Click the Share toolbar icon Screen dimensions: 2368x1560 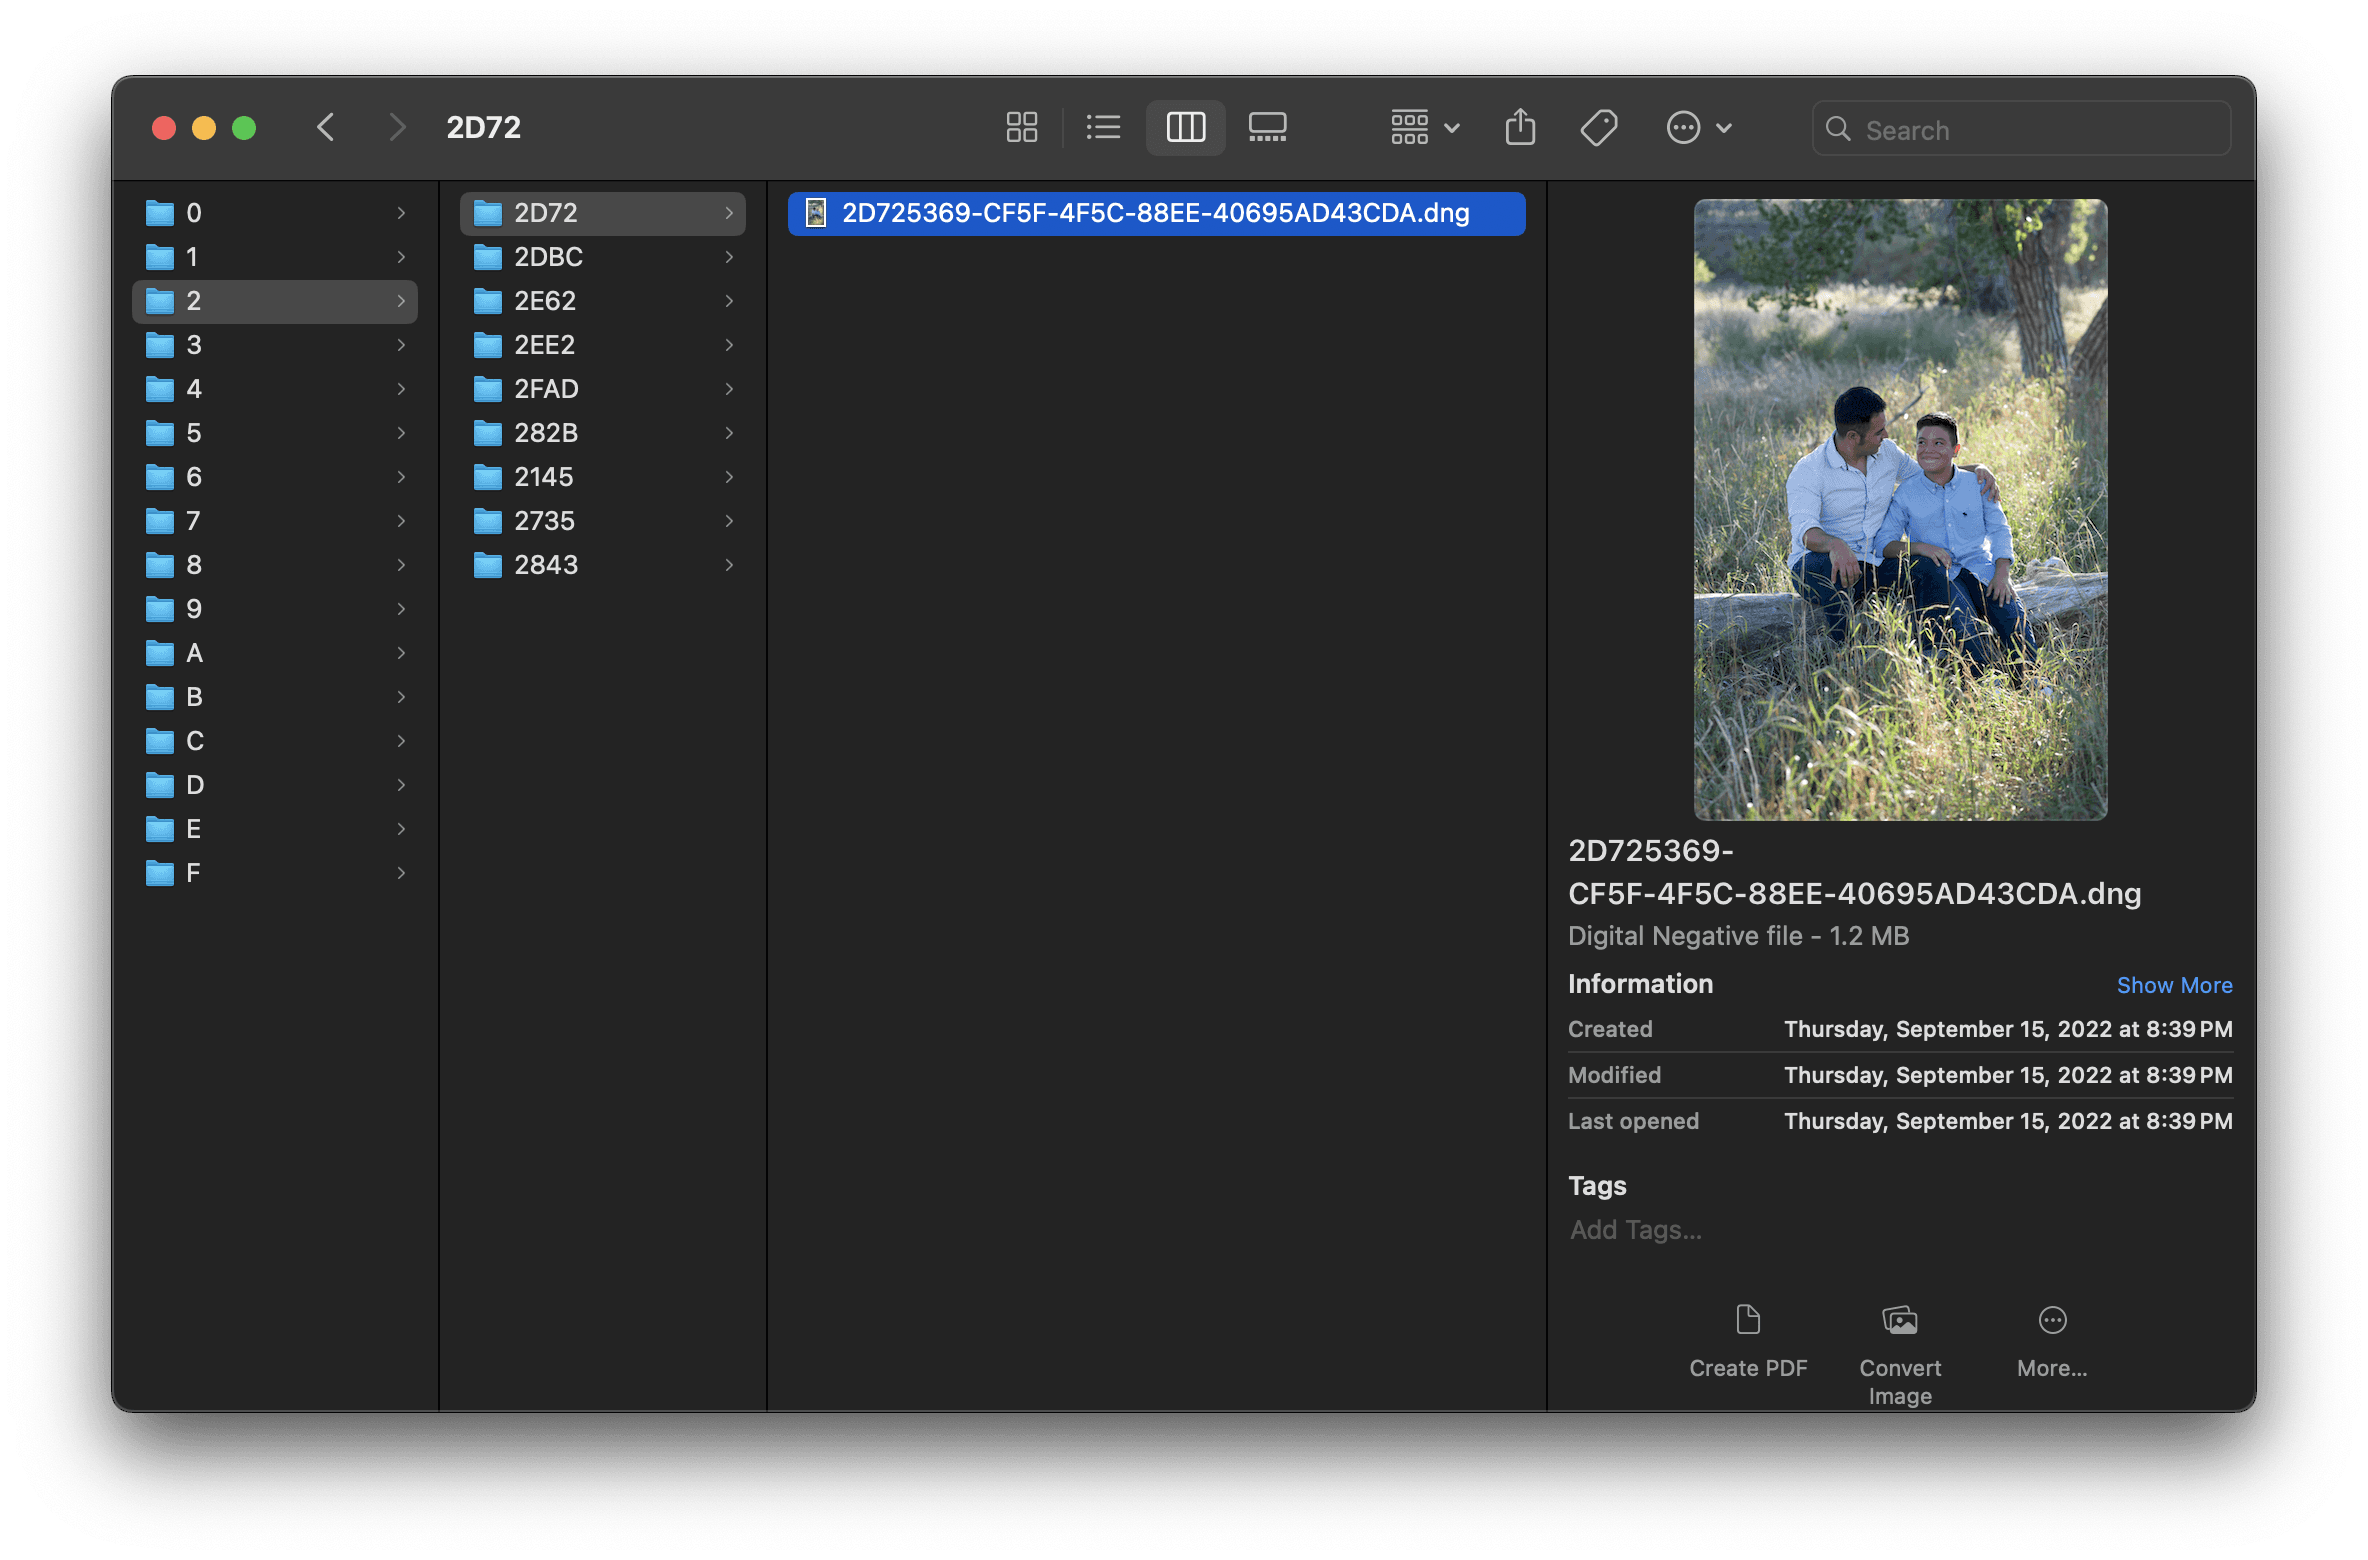1519,128
